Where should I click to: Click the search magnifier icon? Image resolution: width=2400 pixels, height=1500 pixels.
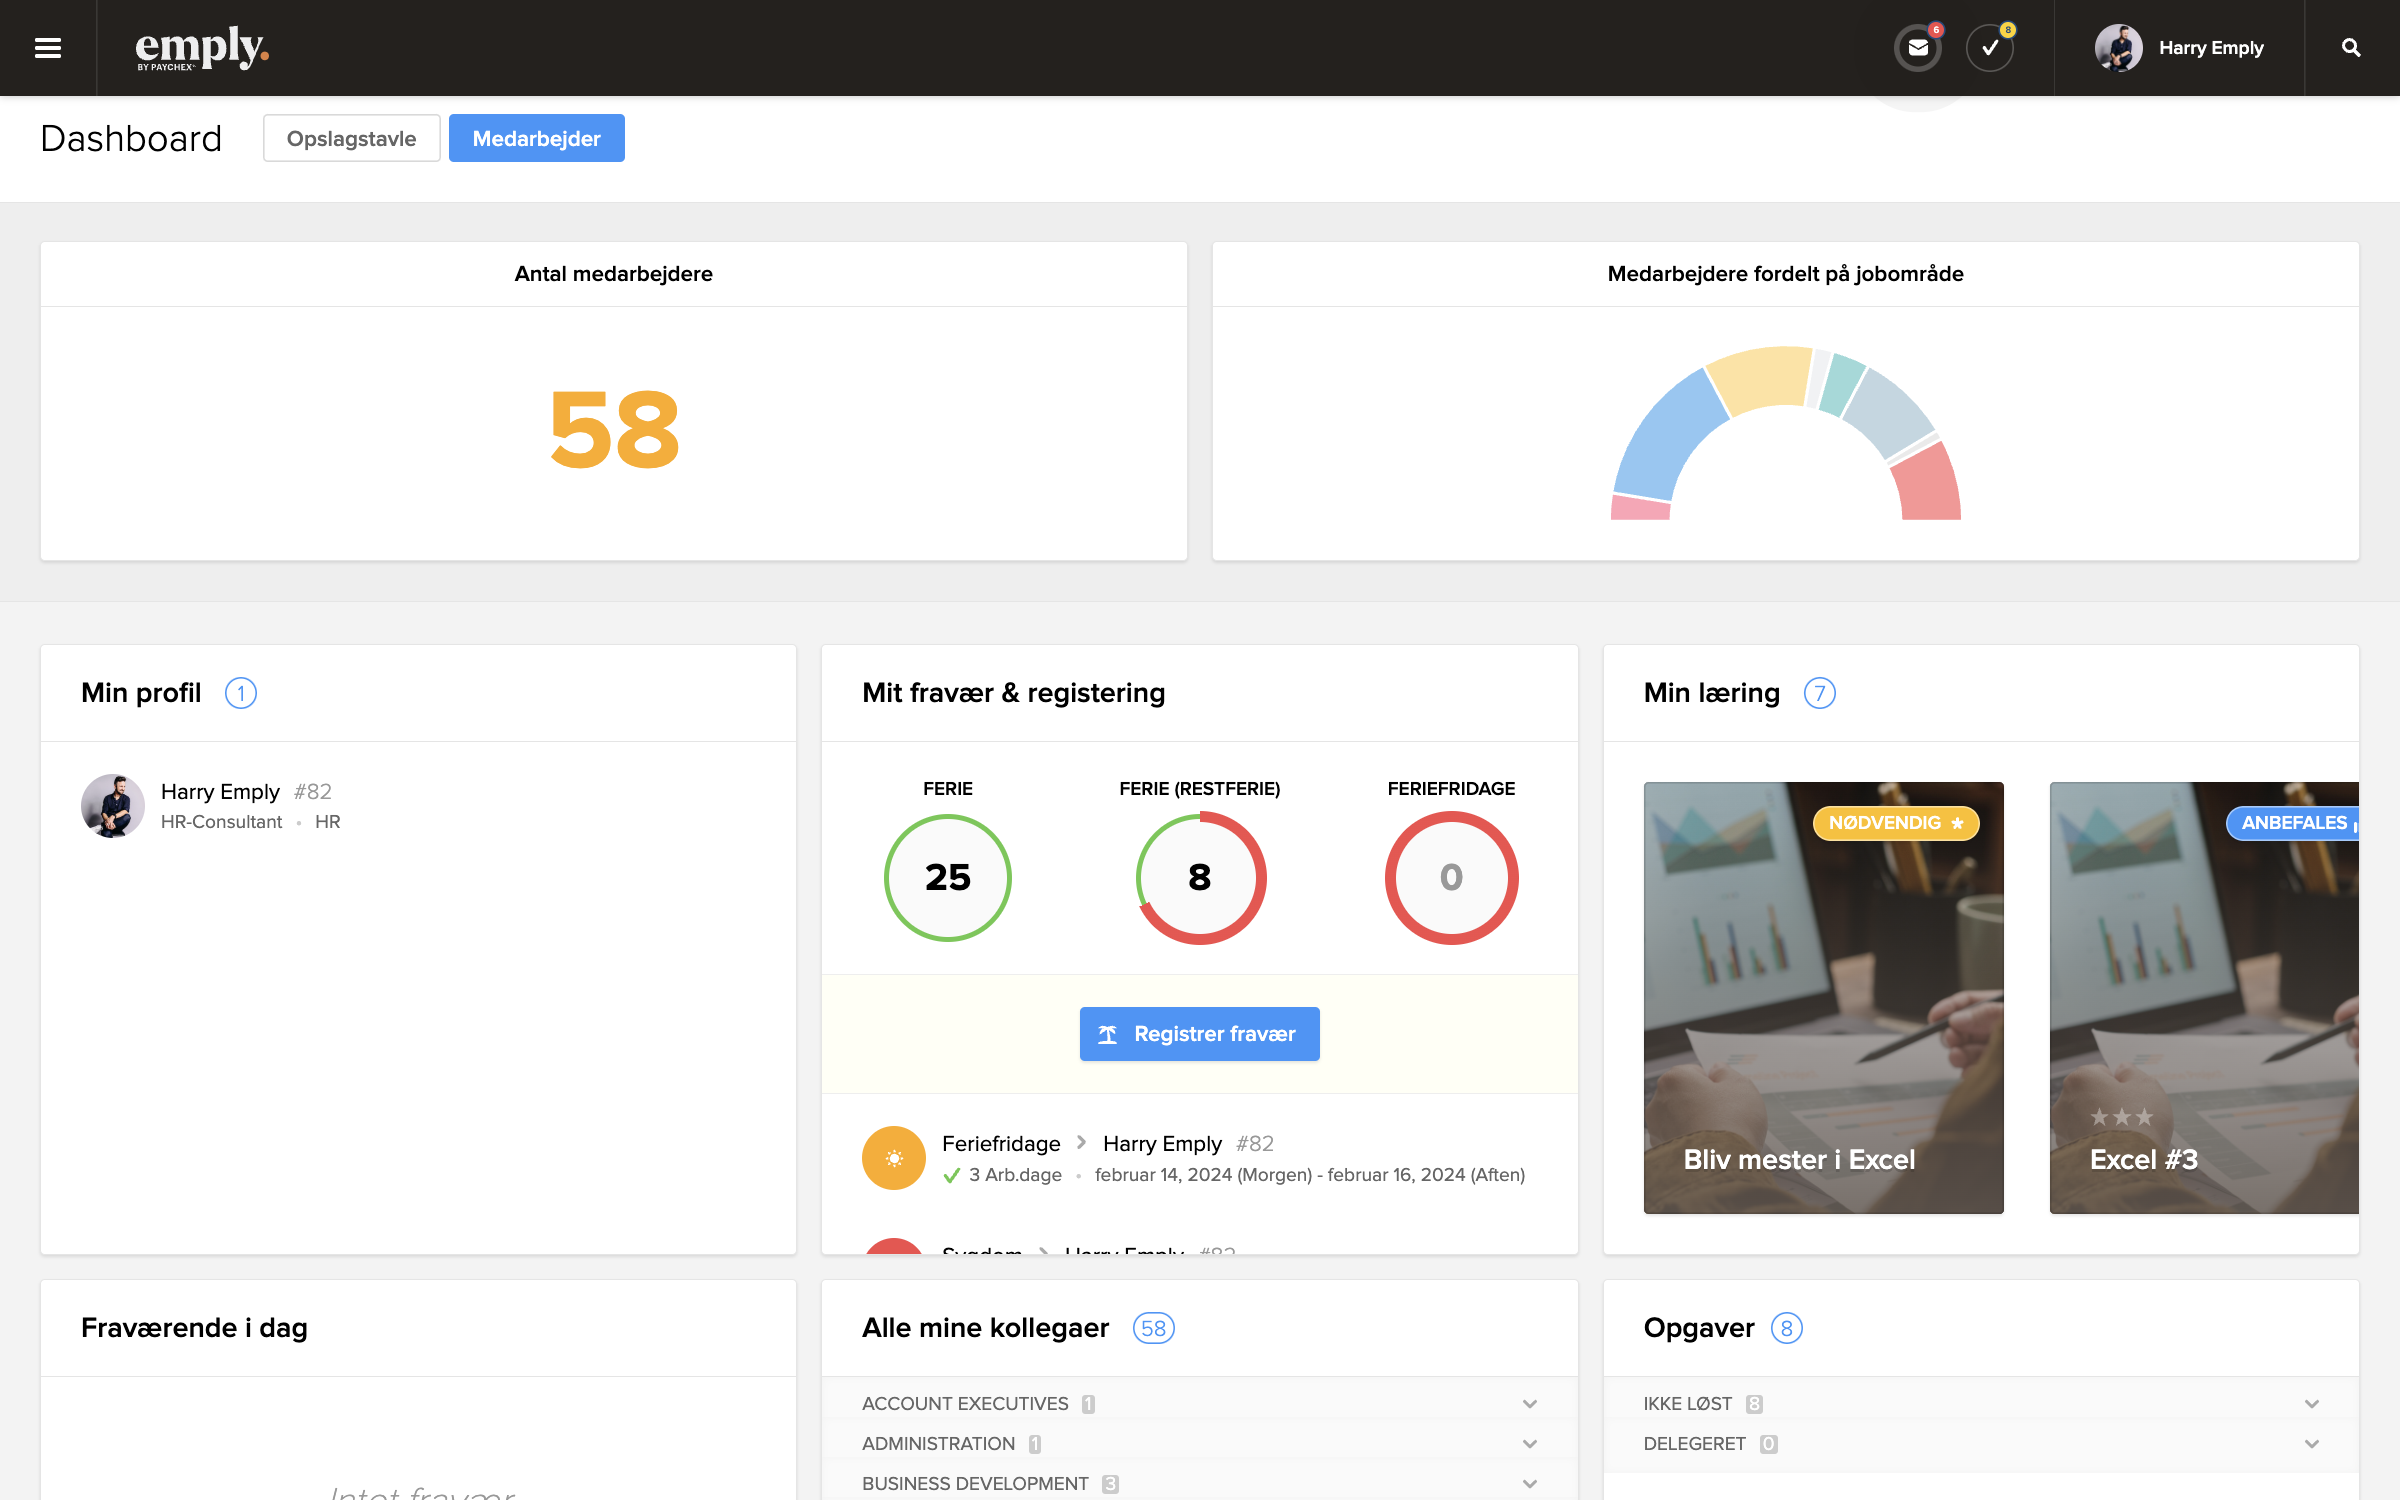tap(2351, 48)
